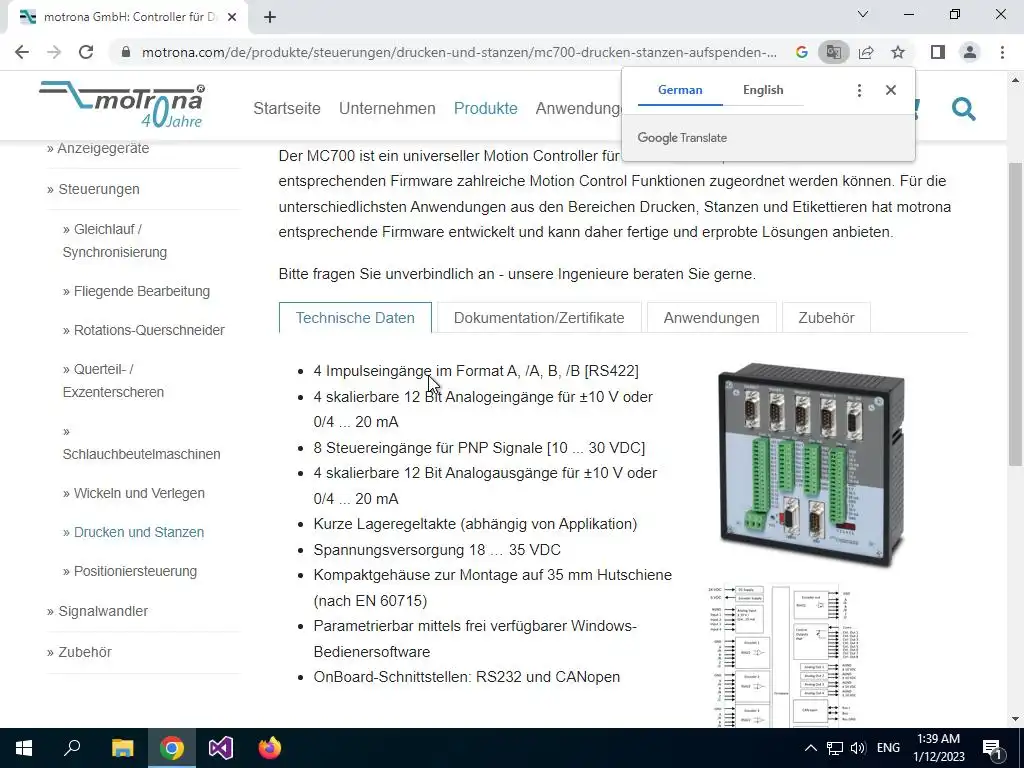The height and width of the screenshot is (768, 1024).
Task: Open the tab search chevron
Action: (x=863, y=14)
